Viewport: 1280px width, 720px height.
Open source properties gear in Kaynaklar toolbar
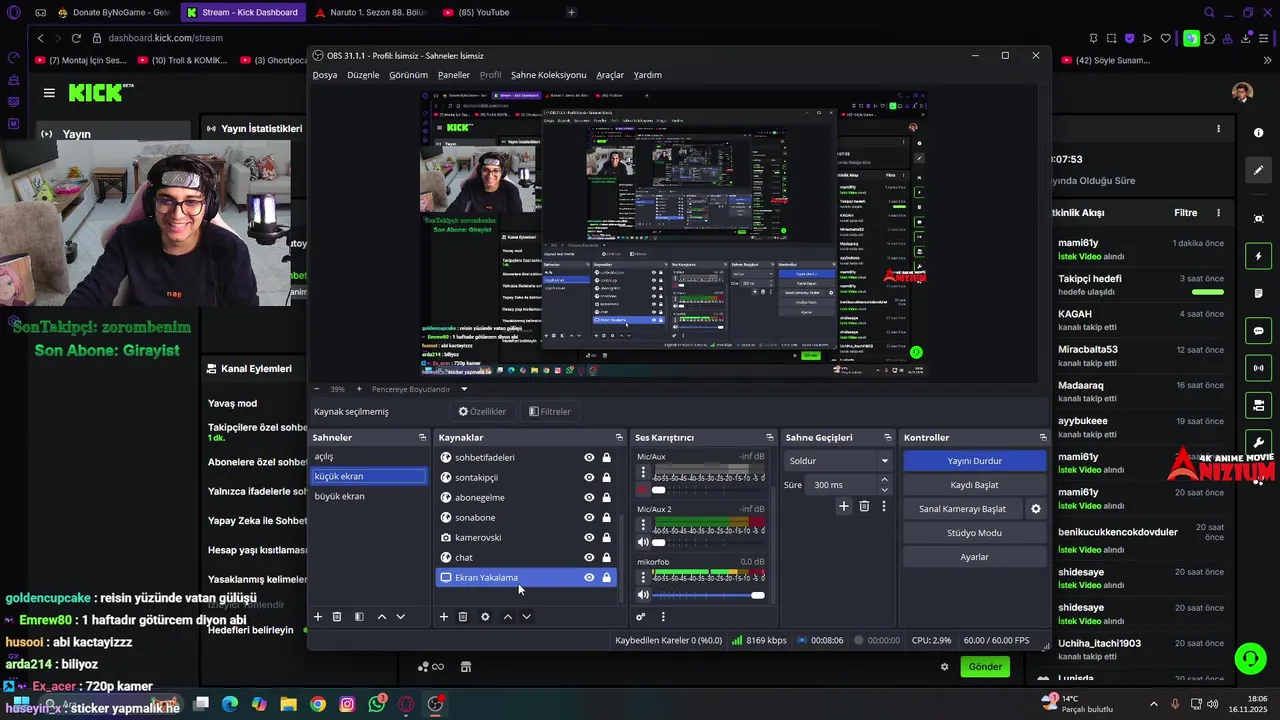click(x=485, y=617)
